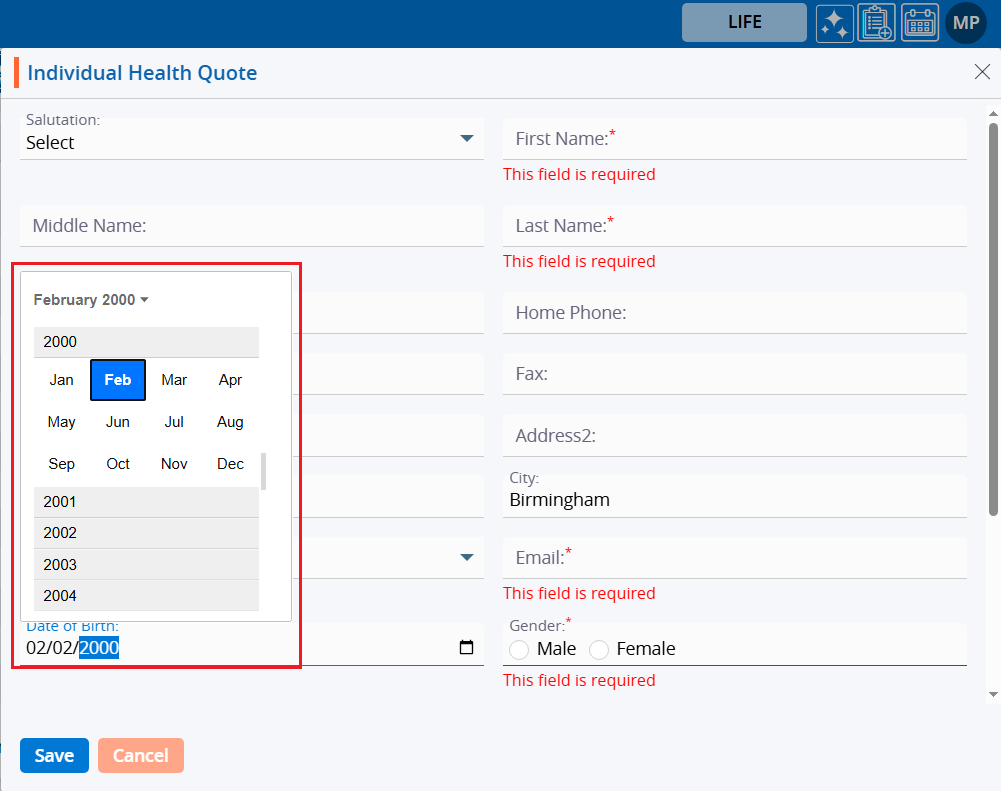Screen dimensions: 1001x791
Task: Collapse the February 2000 month-year selector
Action: pyautogui.click(x=91, y=300)
